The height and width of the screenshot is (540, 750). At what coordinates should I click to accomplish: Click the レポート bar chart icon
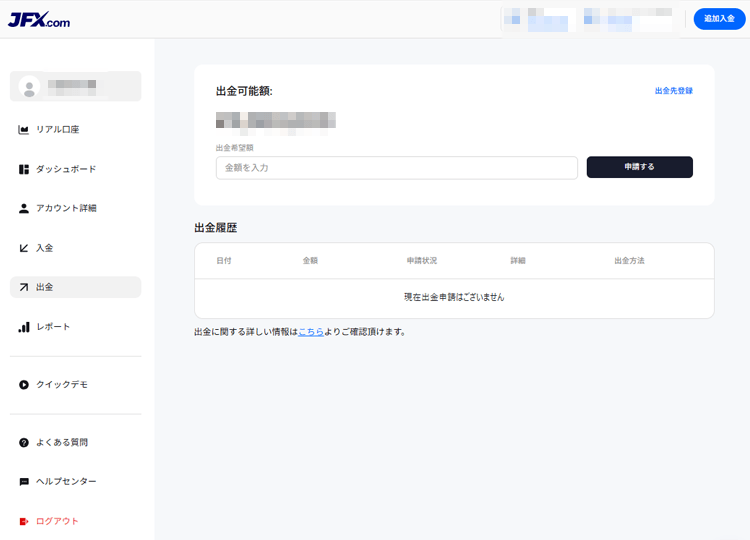point(24,327)
